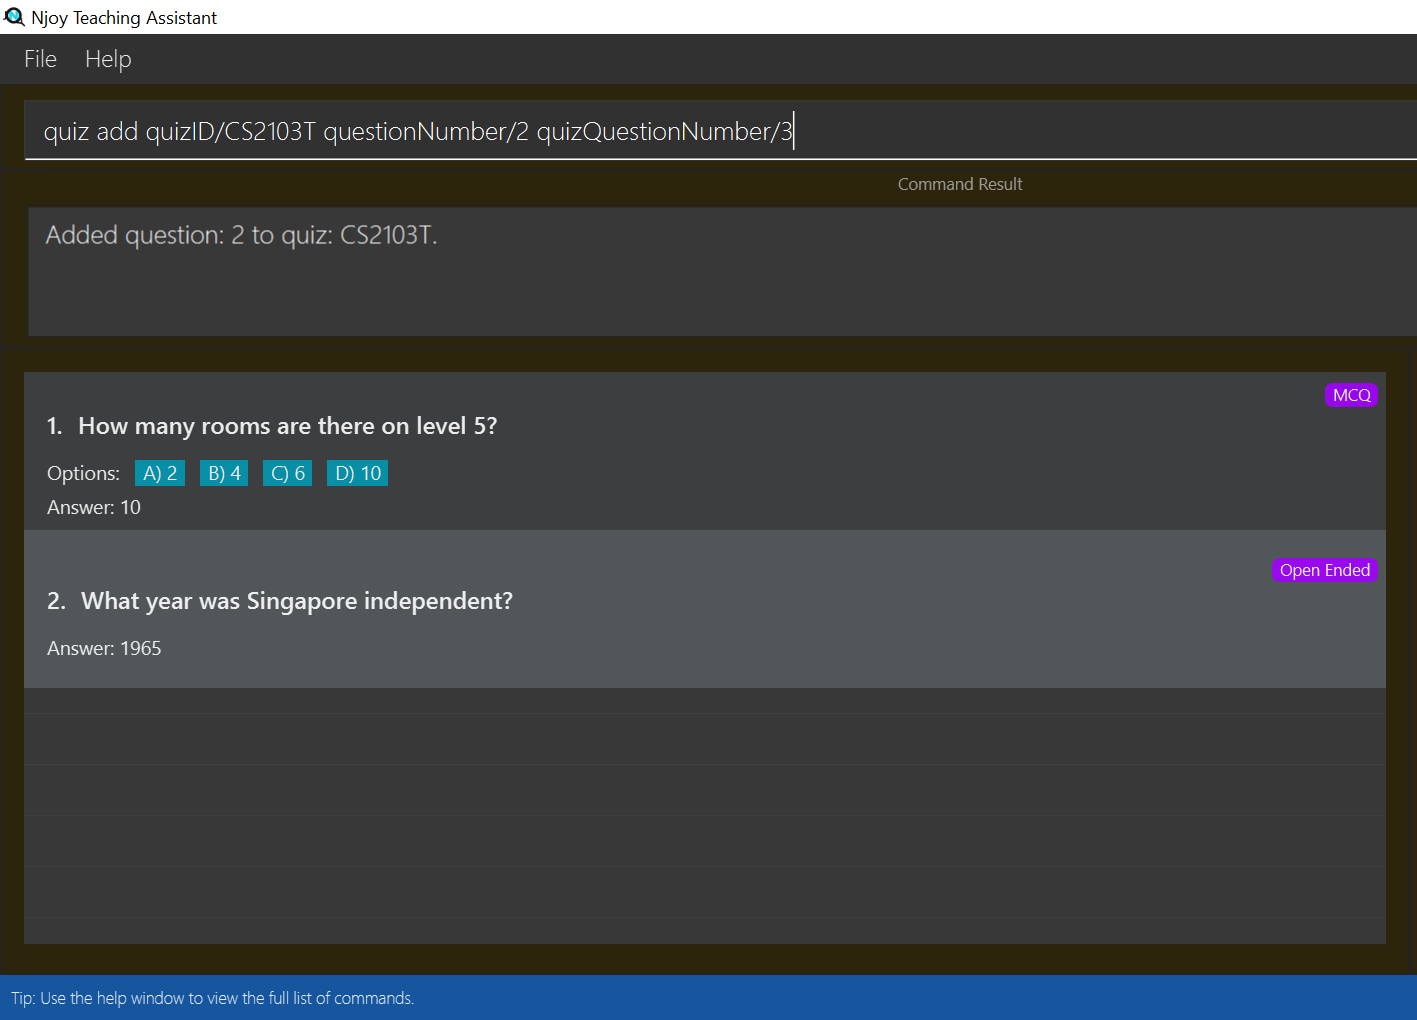Click the 'Options:' label

tap(83, 473)
